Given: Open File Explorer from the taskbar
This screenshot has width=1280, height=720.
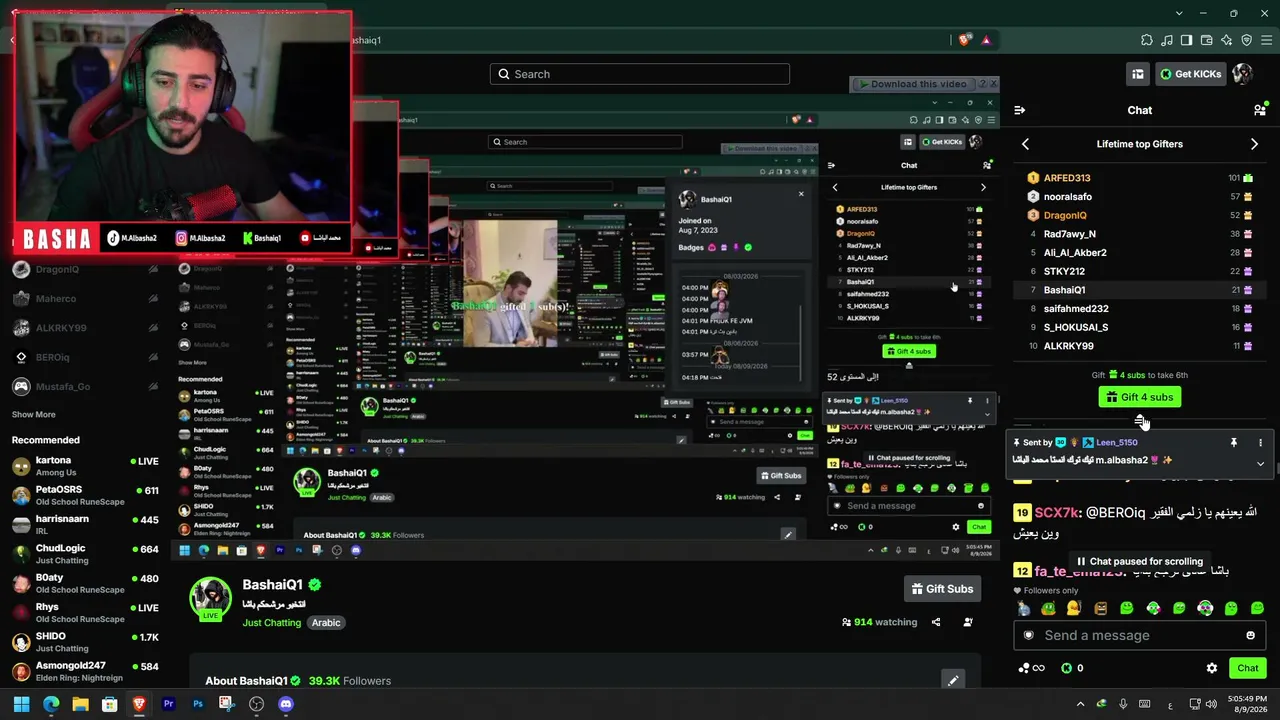Looking at the screenshot, I should 80,704.
